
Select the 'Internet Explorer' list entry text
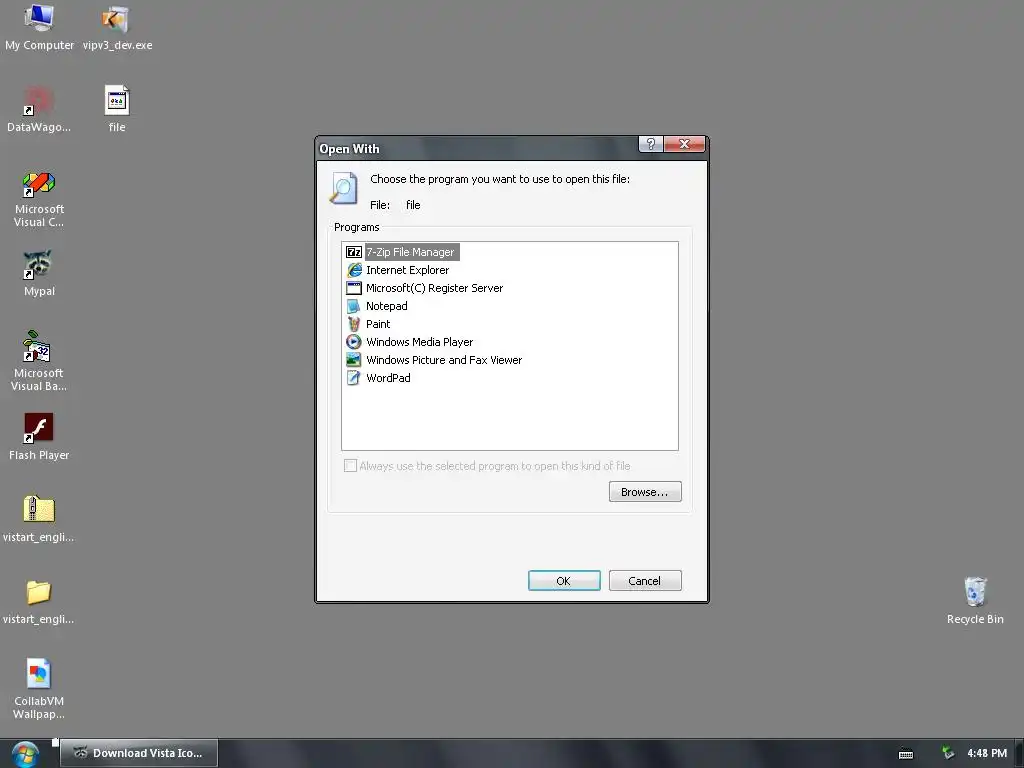(408, 270)
